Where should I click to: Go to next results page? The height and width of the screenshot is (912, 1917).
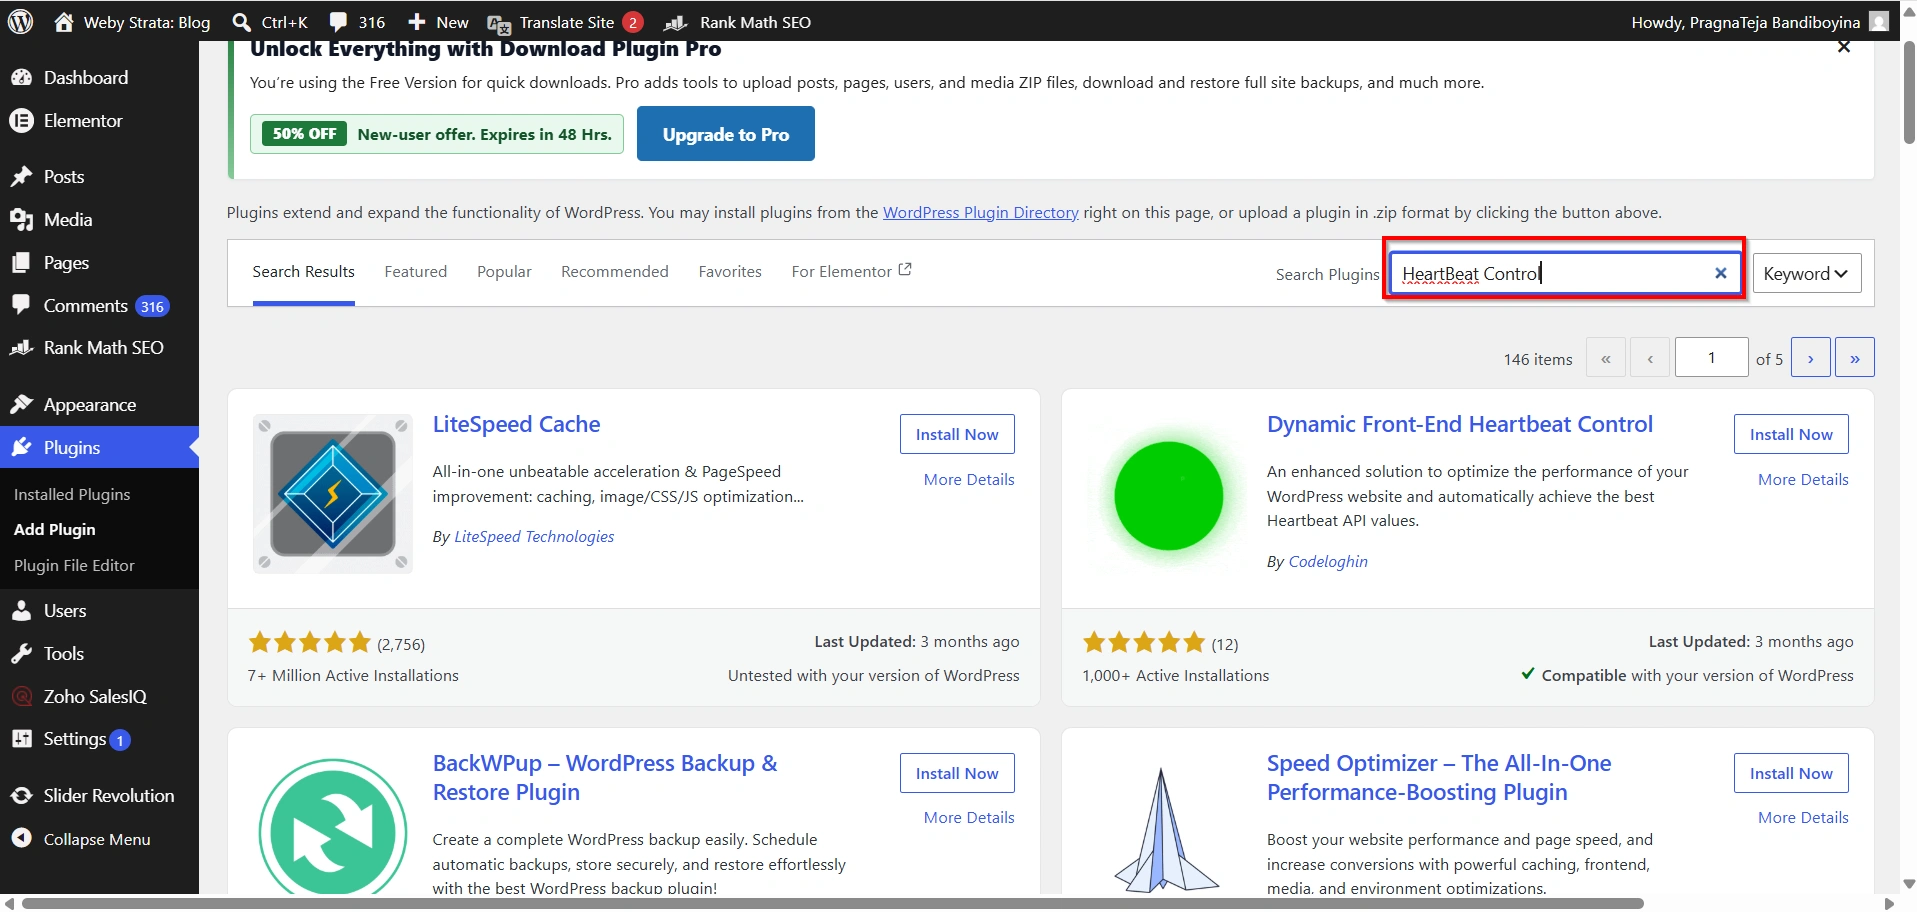(1810, 357)
